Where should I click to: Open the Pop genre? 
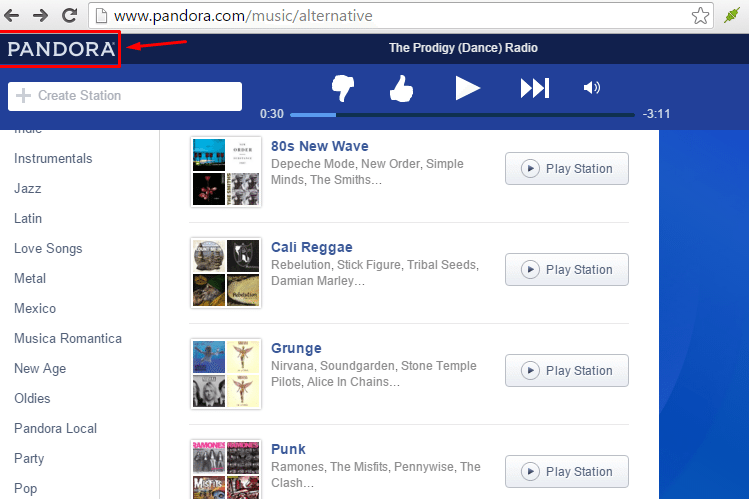pos(26,488)
